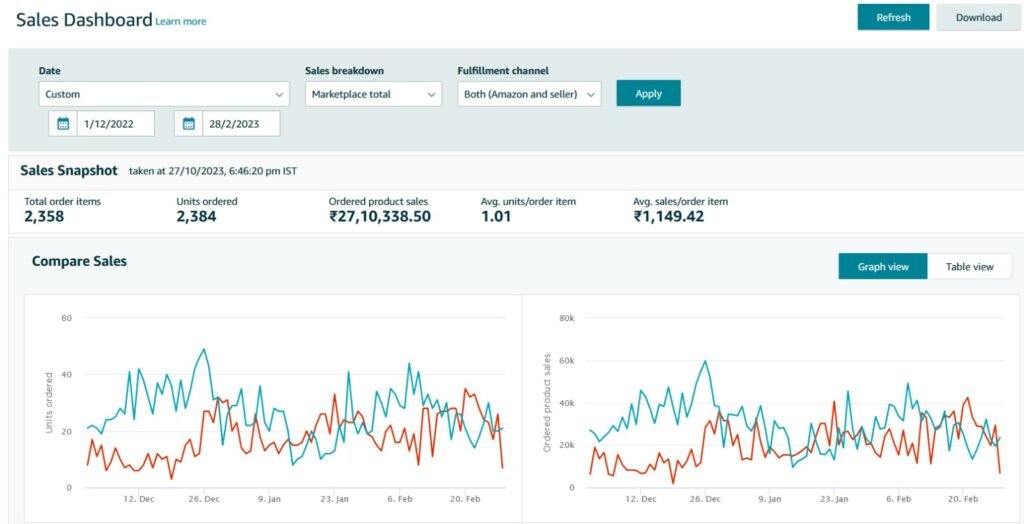This screenshot has height=524, width=1024.
Task: Open the Sales breakdown Marketplace total dropdown
Action: (x=374, y=94)
